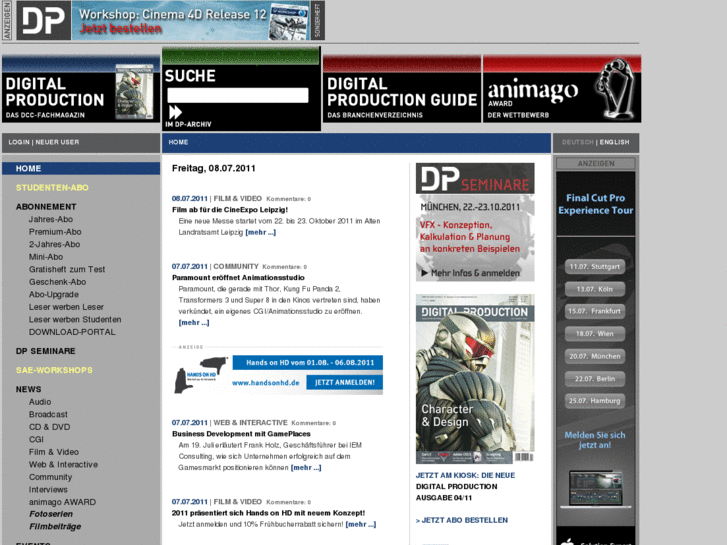727x545 pixels.
Task: Open Hands on HD mit neuem Konzept article
Action: pos(268,513)
